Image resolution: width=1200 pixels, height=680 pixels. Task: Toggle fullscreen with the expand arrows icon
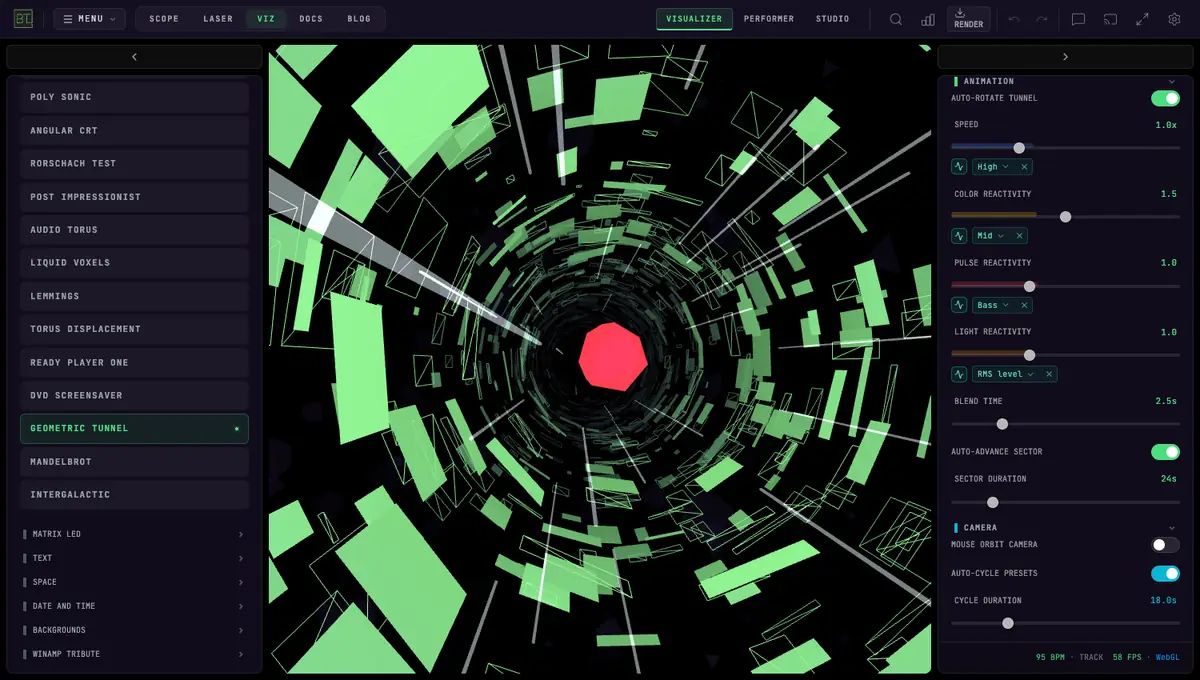1142,19
